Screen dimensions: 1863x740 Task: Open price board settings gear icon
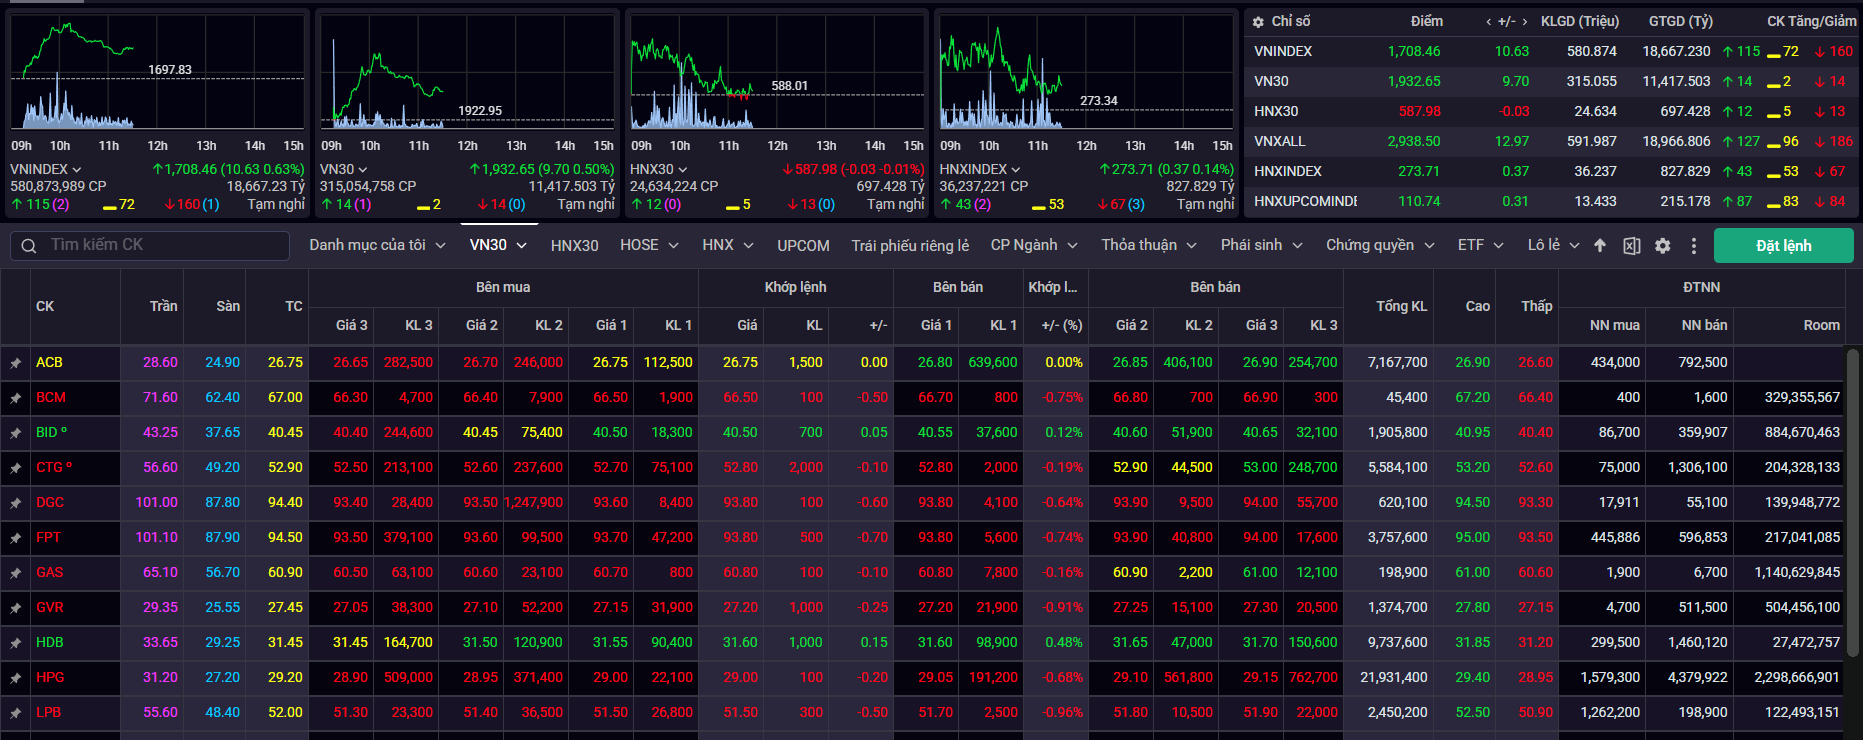pyautogui.click(x=1662, y=246)
